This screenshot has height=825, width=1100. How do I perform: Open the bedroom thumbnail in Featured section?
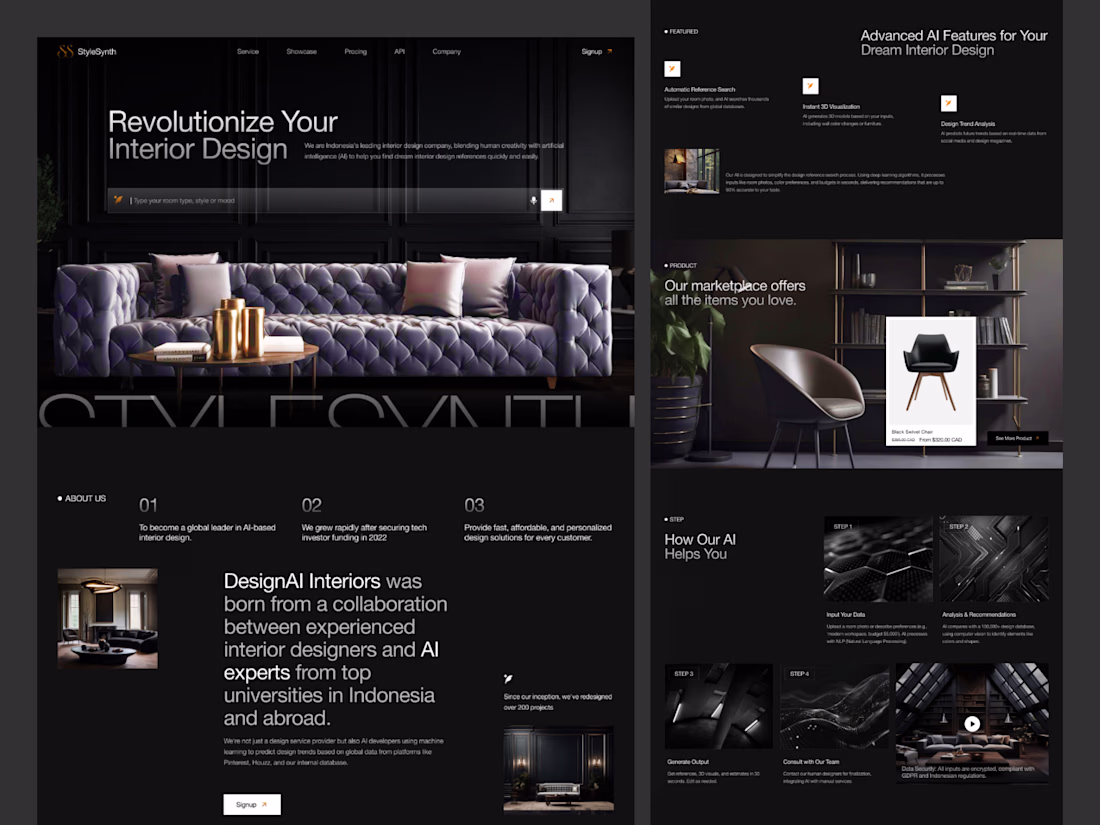692,170
